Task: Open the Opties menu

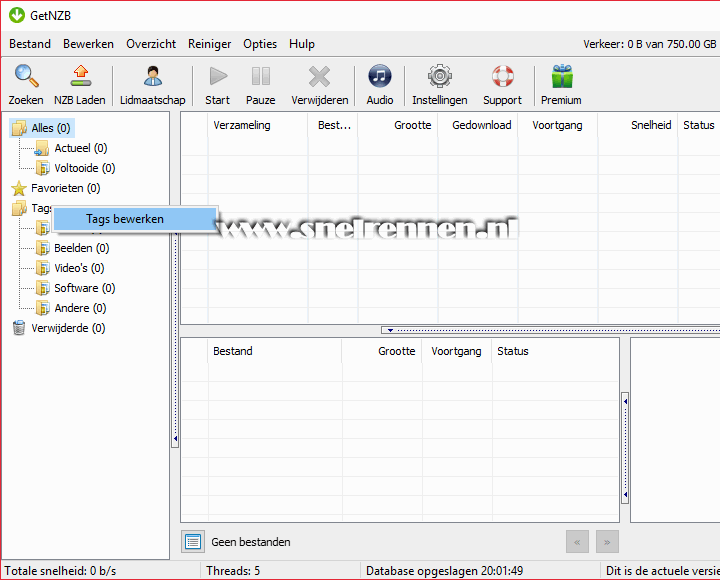Action: tap(260, 44)
